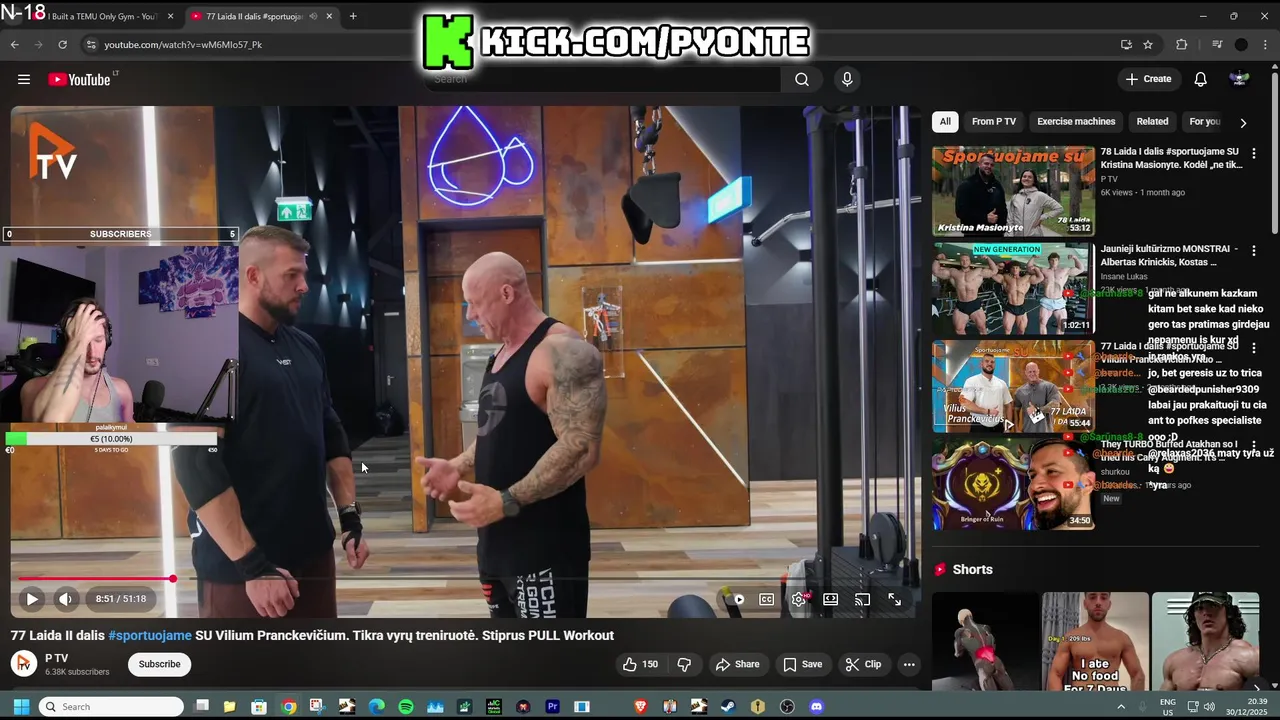Open options menu for TURBO Buffed Atakhan video
The image size is (1280, 720).
click(x=1253, y=446)
